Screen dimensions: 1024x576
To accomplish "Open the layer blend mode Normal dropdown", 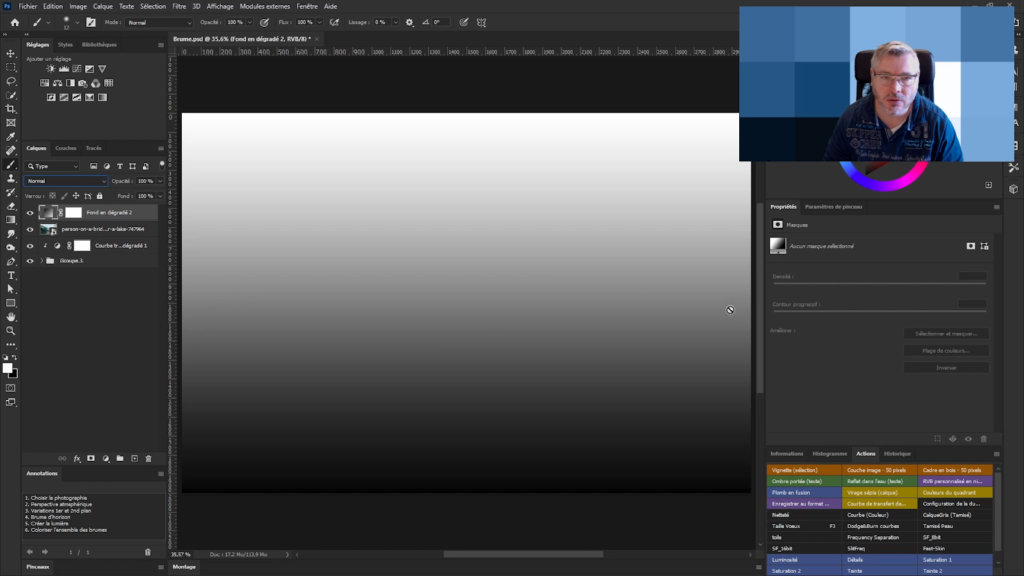I will coord(65,181).
